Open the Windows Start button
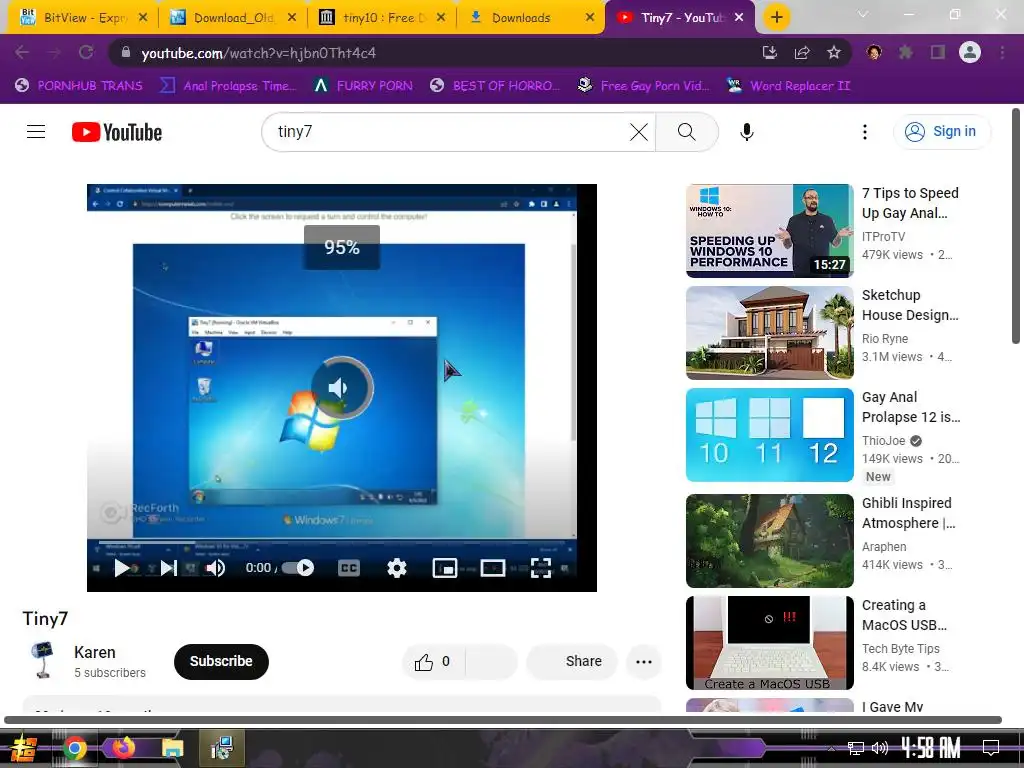 pos(23,748)
